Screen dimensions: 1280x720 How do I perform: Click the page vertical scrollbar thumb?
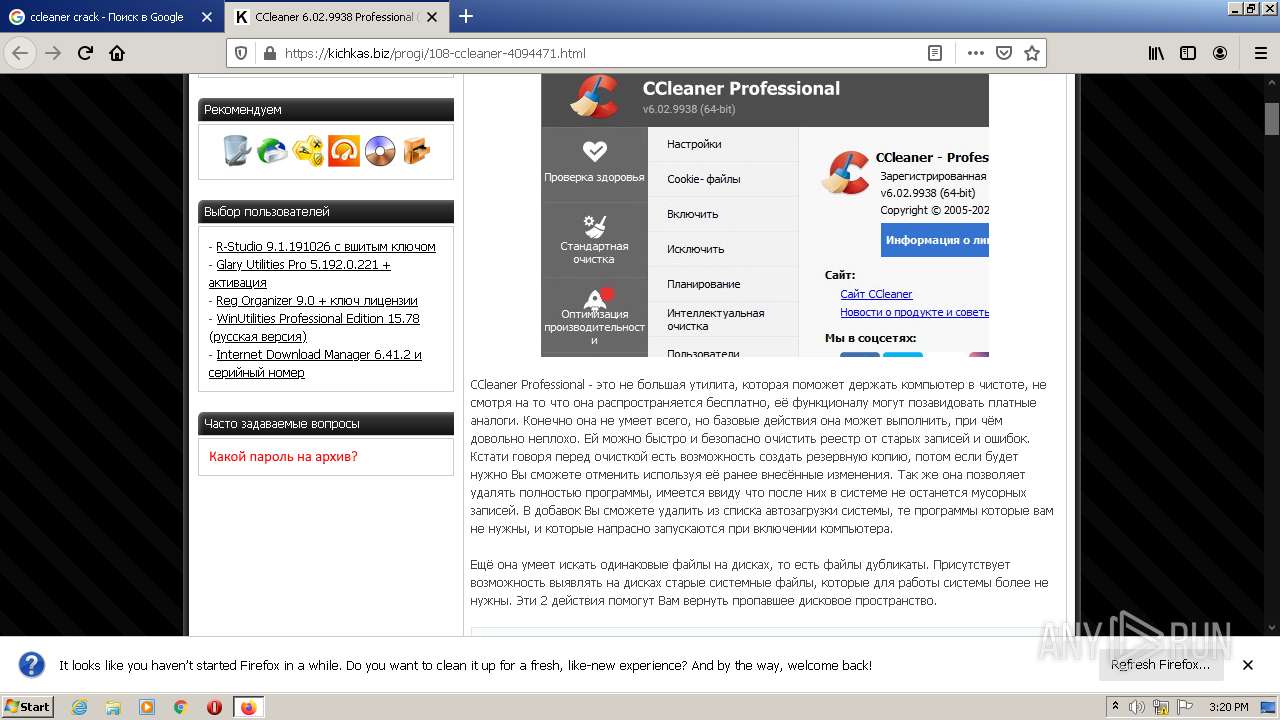tap(1272, 118)
